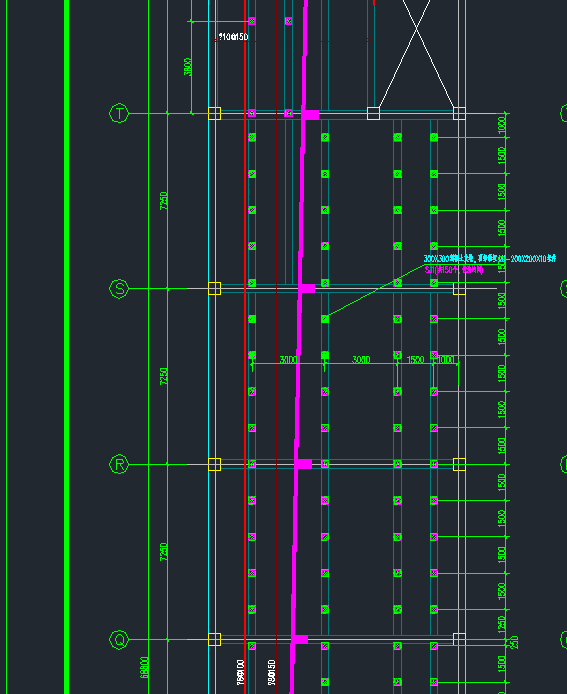
Task: Select the magenta SJ1 annotation text
Action: [x=454, y=270]
